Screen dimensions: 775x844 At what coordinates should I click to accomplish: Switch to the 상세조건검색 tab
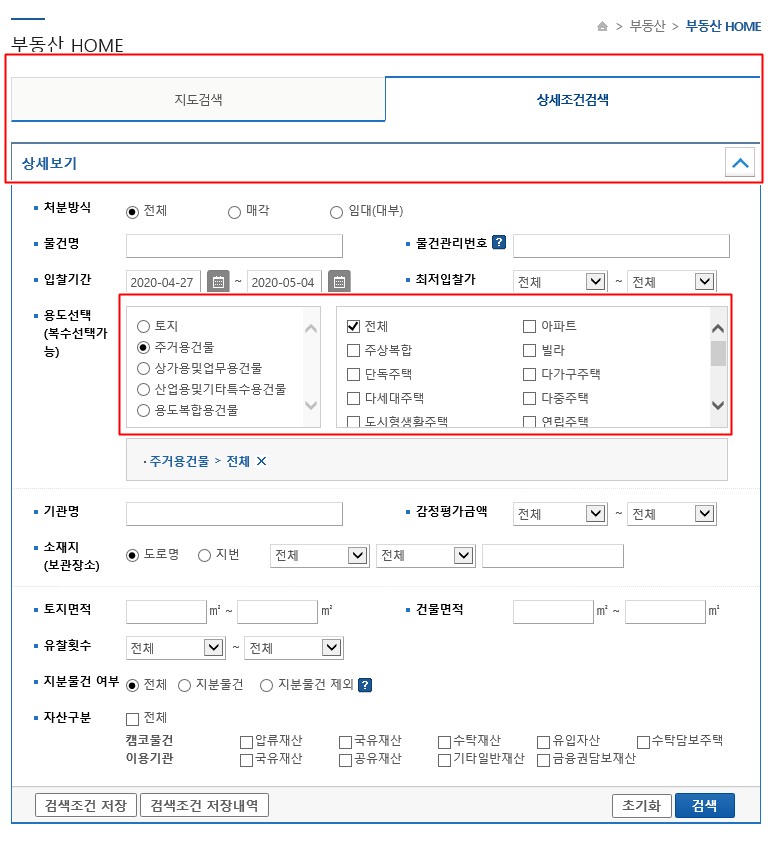coord(572,100)
